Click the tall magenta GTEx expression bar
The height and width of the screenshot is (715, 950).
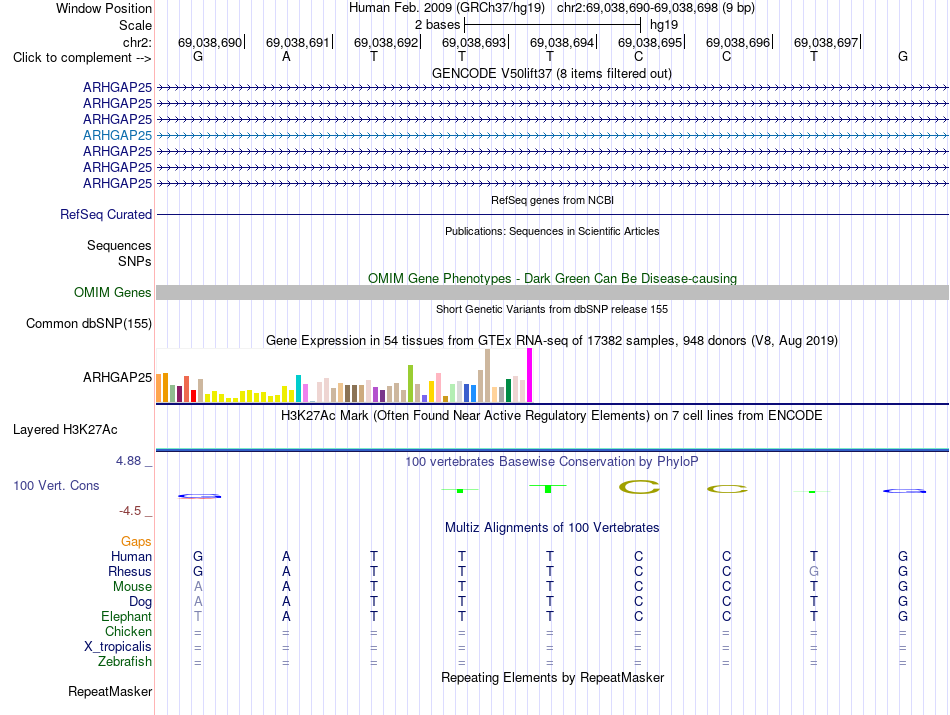(530, 375)
